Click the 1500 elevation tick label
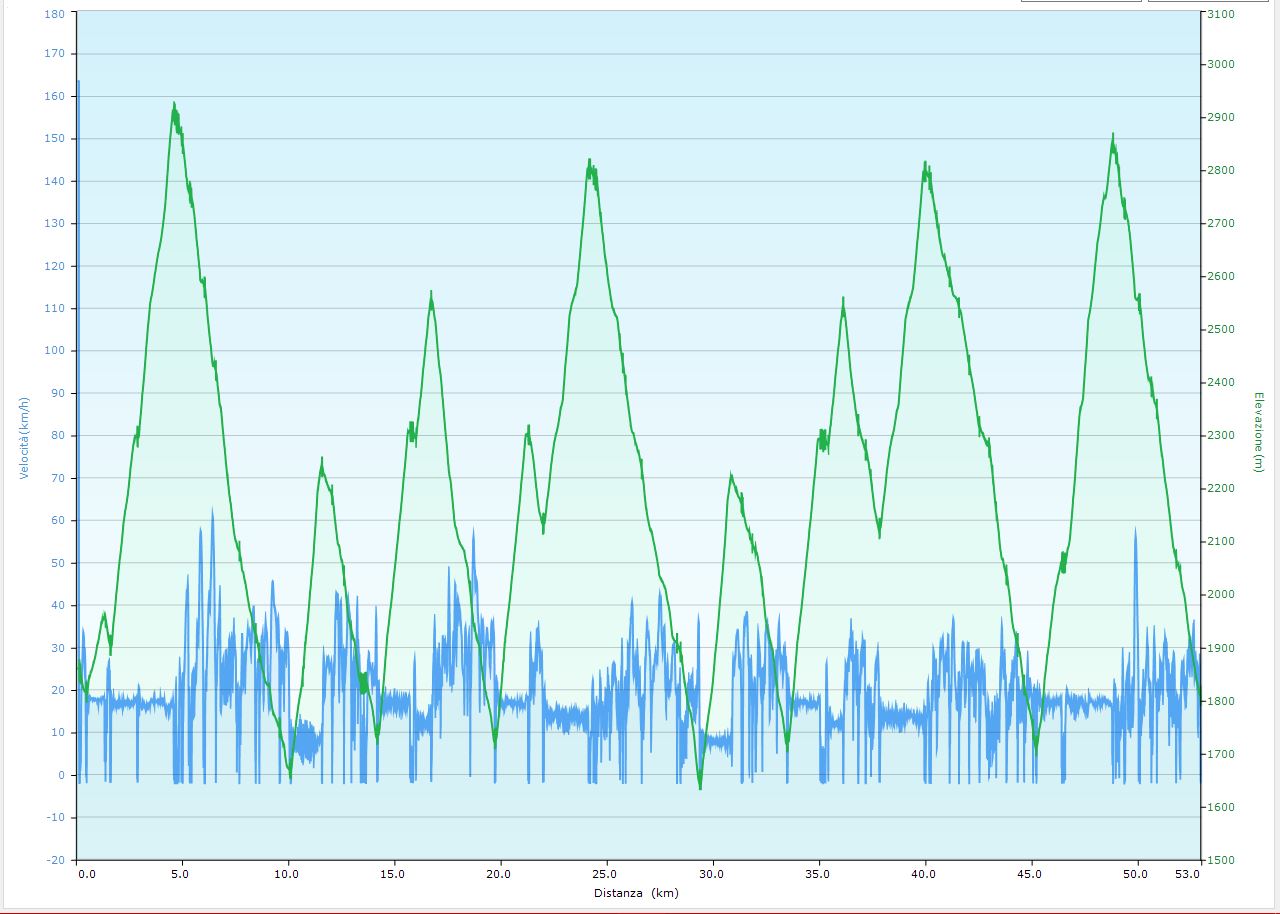Screen dimensions: 1280x914 [1221, 860]
